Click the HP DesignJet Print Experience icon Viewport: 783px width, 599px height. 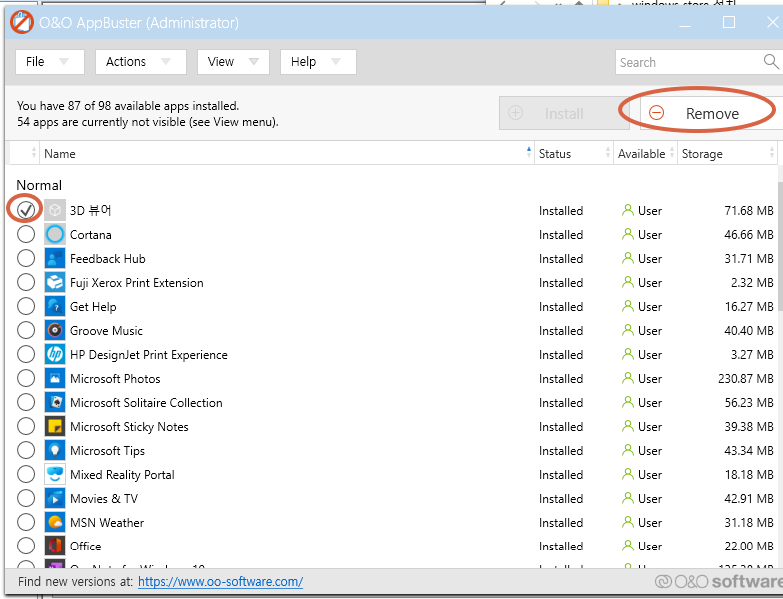[x=55, y=354]
